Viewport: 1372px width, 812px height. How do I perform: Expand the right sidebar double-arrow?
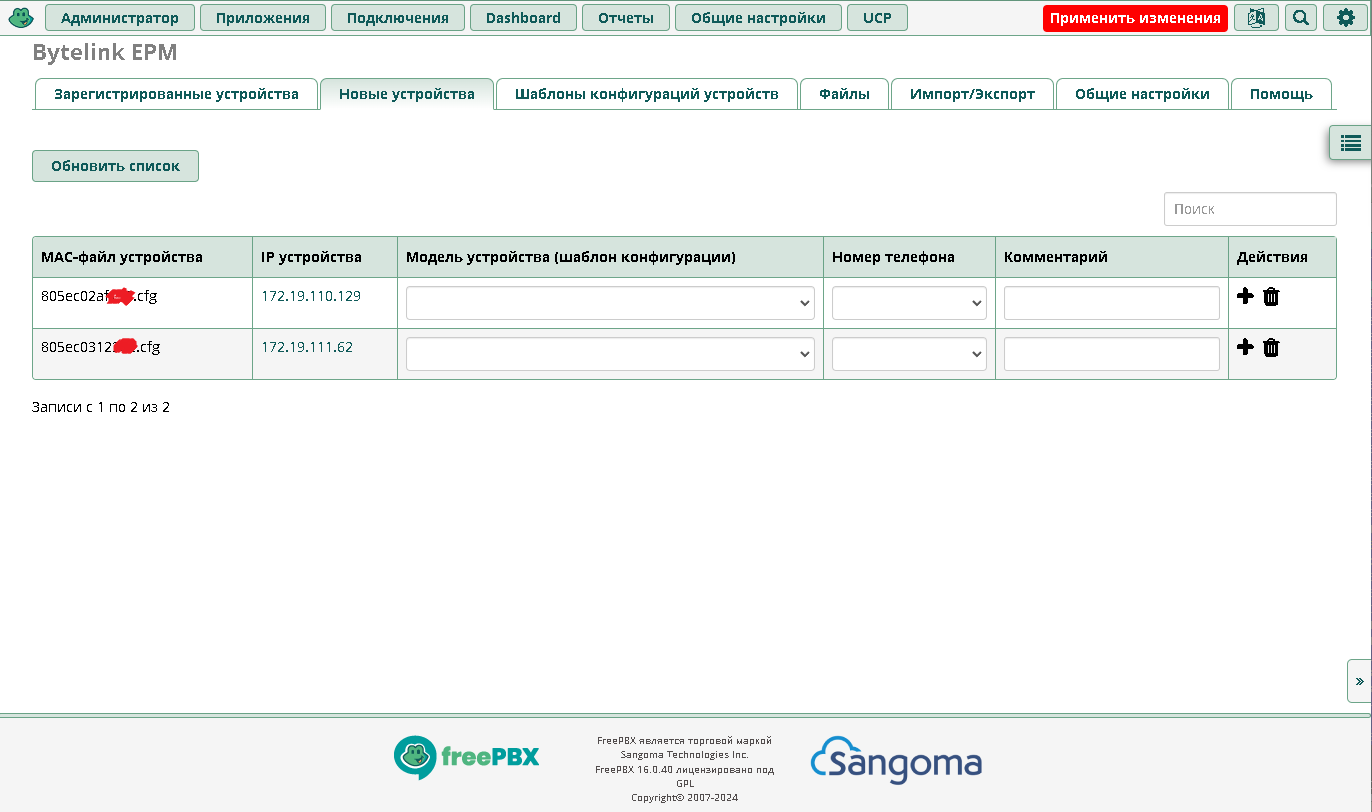tap(1359, 681)
